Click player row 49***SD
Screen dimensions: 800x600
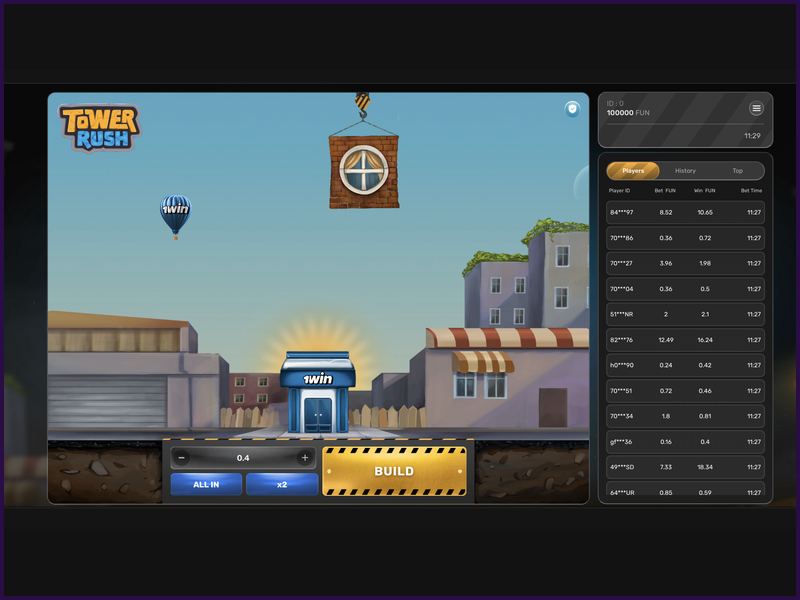coord(684,467)
